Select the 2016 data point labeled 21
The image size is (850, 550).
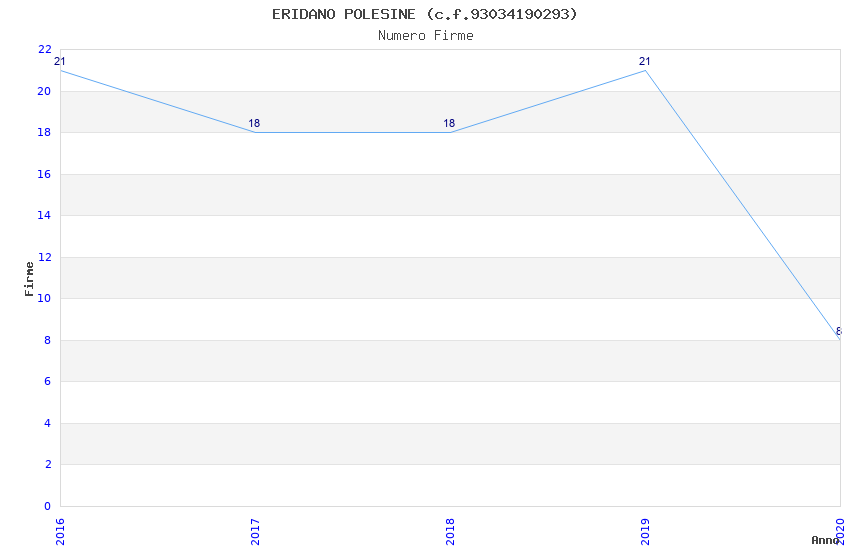60,70
